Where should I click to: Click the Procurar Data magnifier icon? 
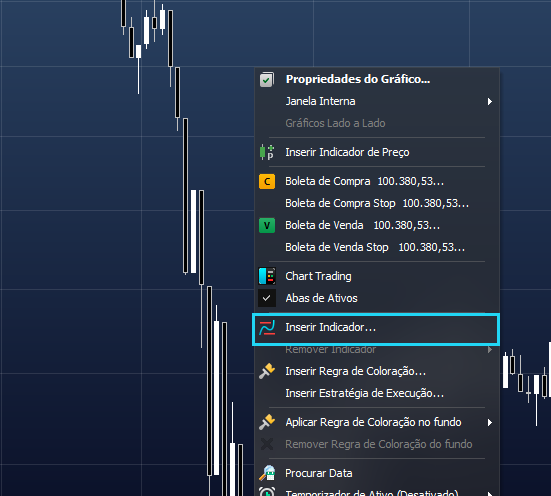point(267,473)
